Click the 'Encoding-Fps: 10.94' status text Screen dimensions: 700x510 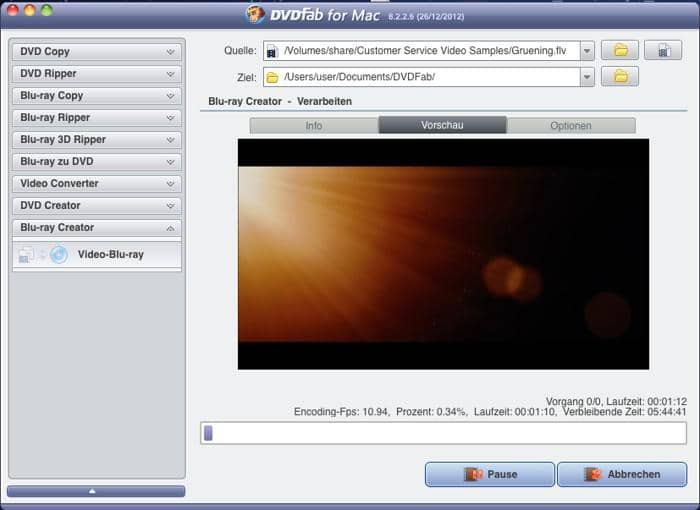[x=341, y=412]
